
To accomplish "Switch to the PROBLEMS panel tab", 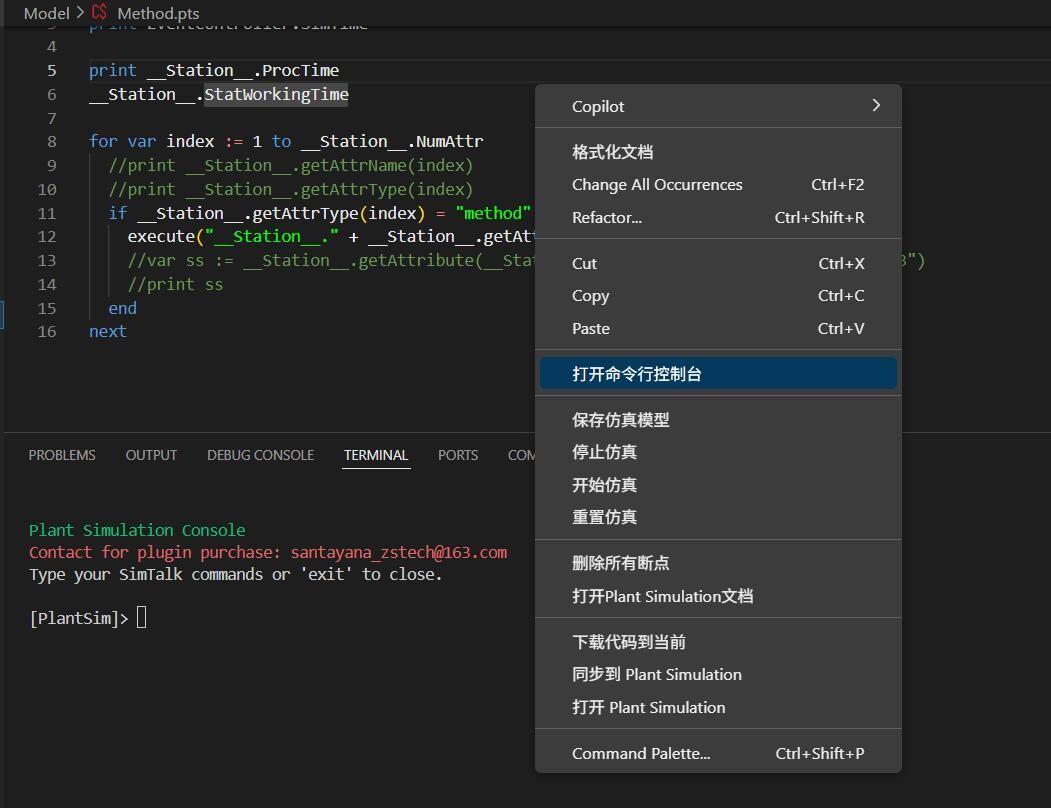I will [62, 455].
